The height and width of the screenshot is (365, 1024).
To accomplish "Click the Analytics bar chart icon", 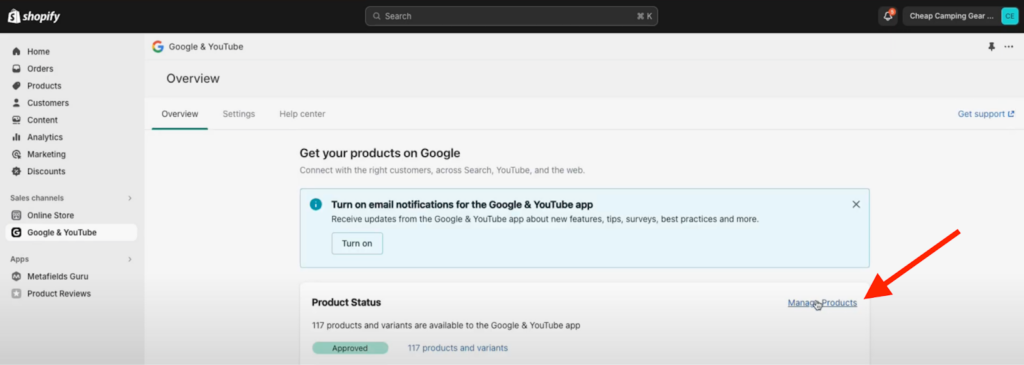I will (16, 137).
